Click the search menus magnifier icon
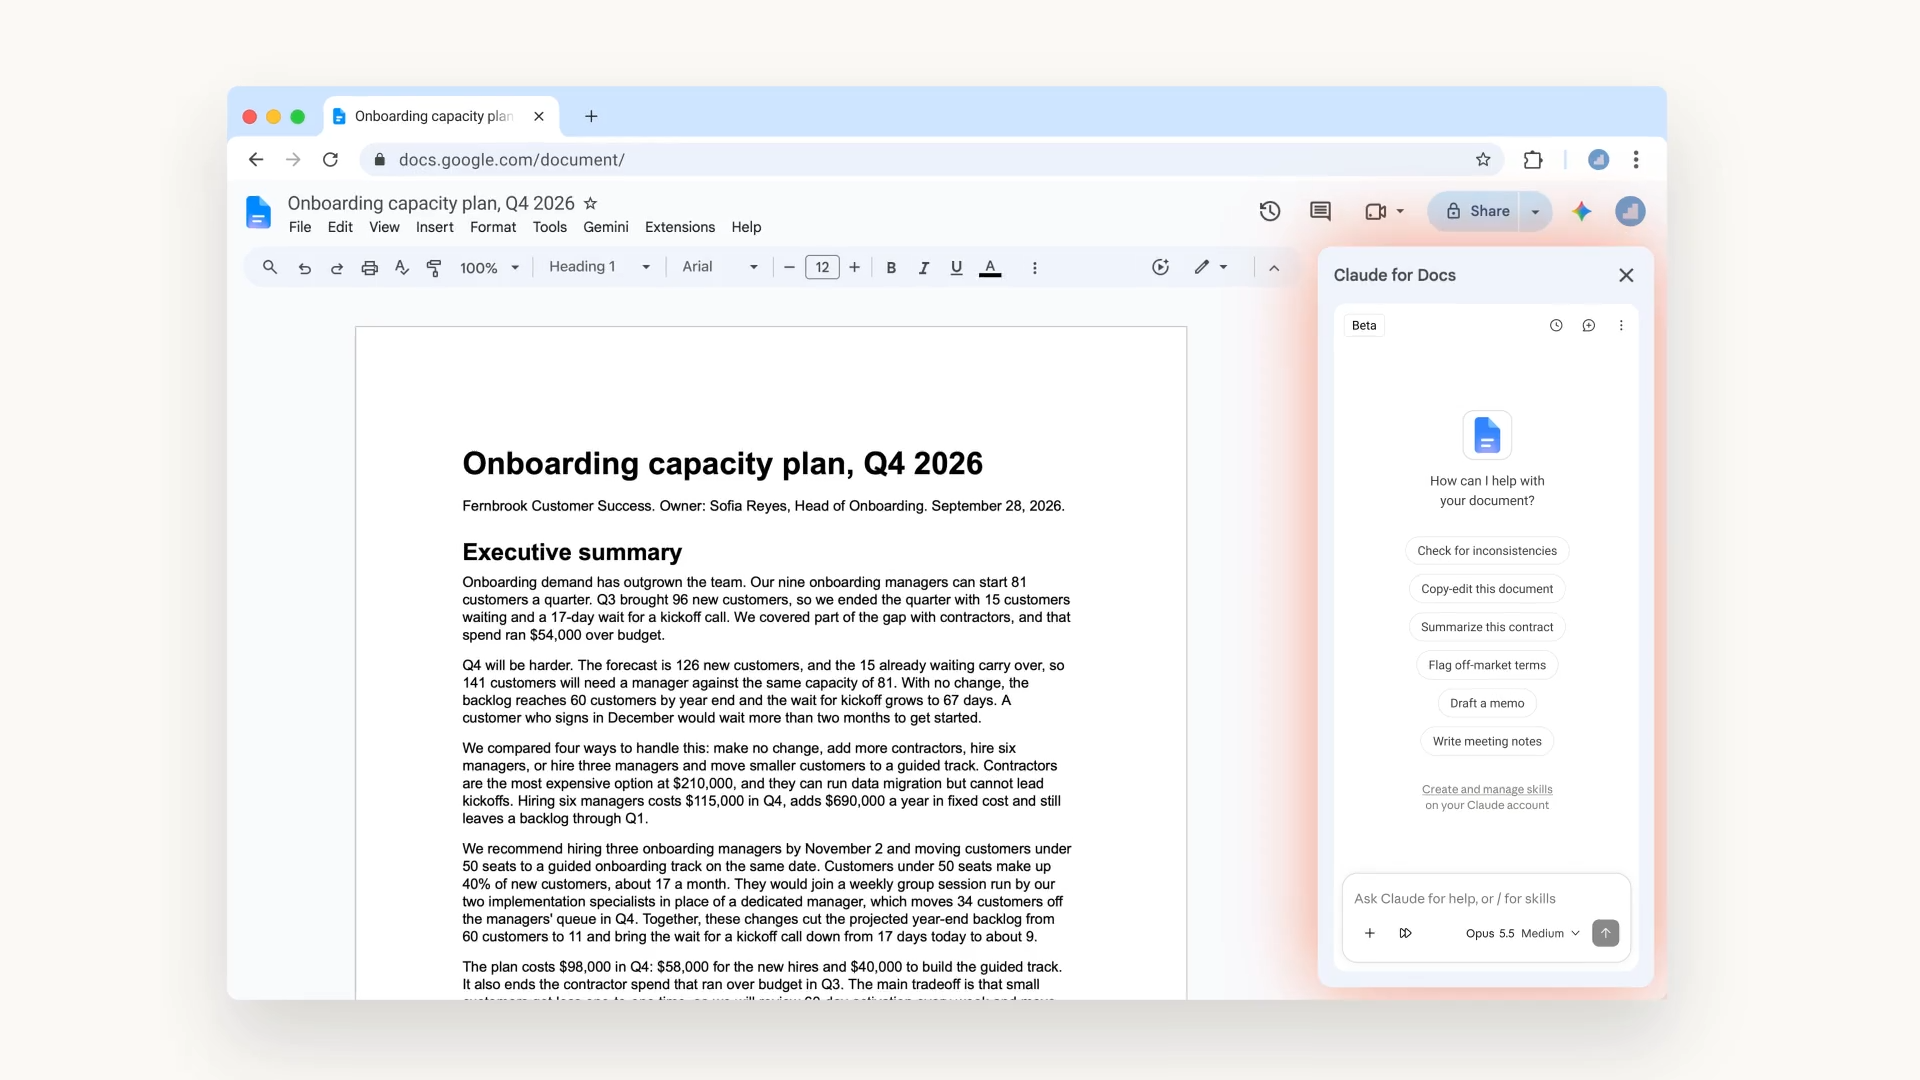1920x1080 pixels. [x=270, y=267]
